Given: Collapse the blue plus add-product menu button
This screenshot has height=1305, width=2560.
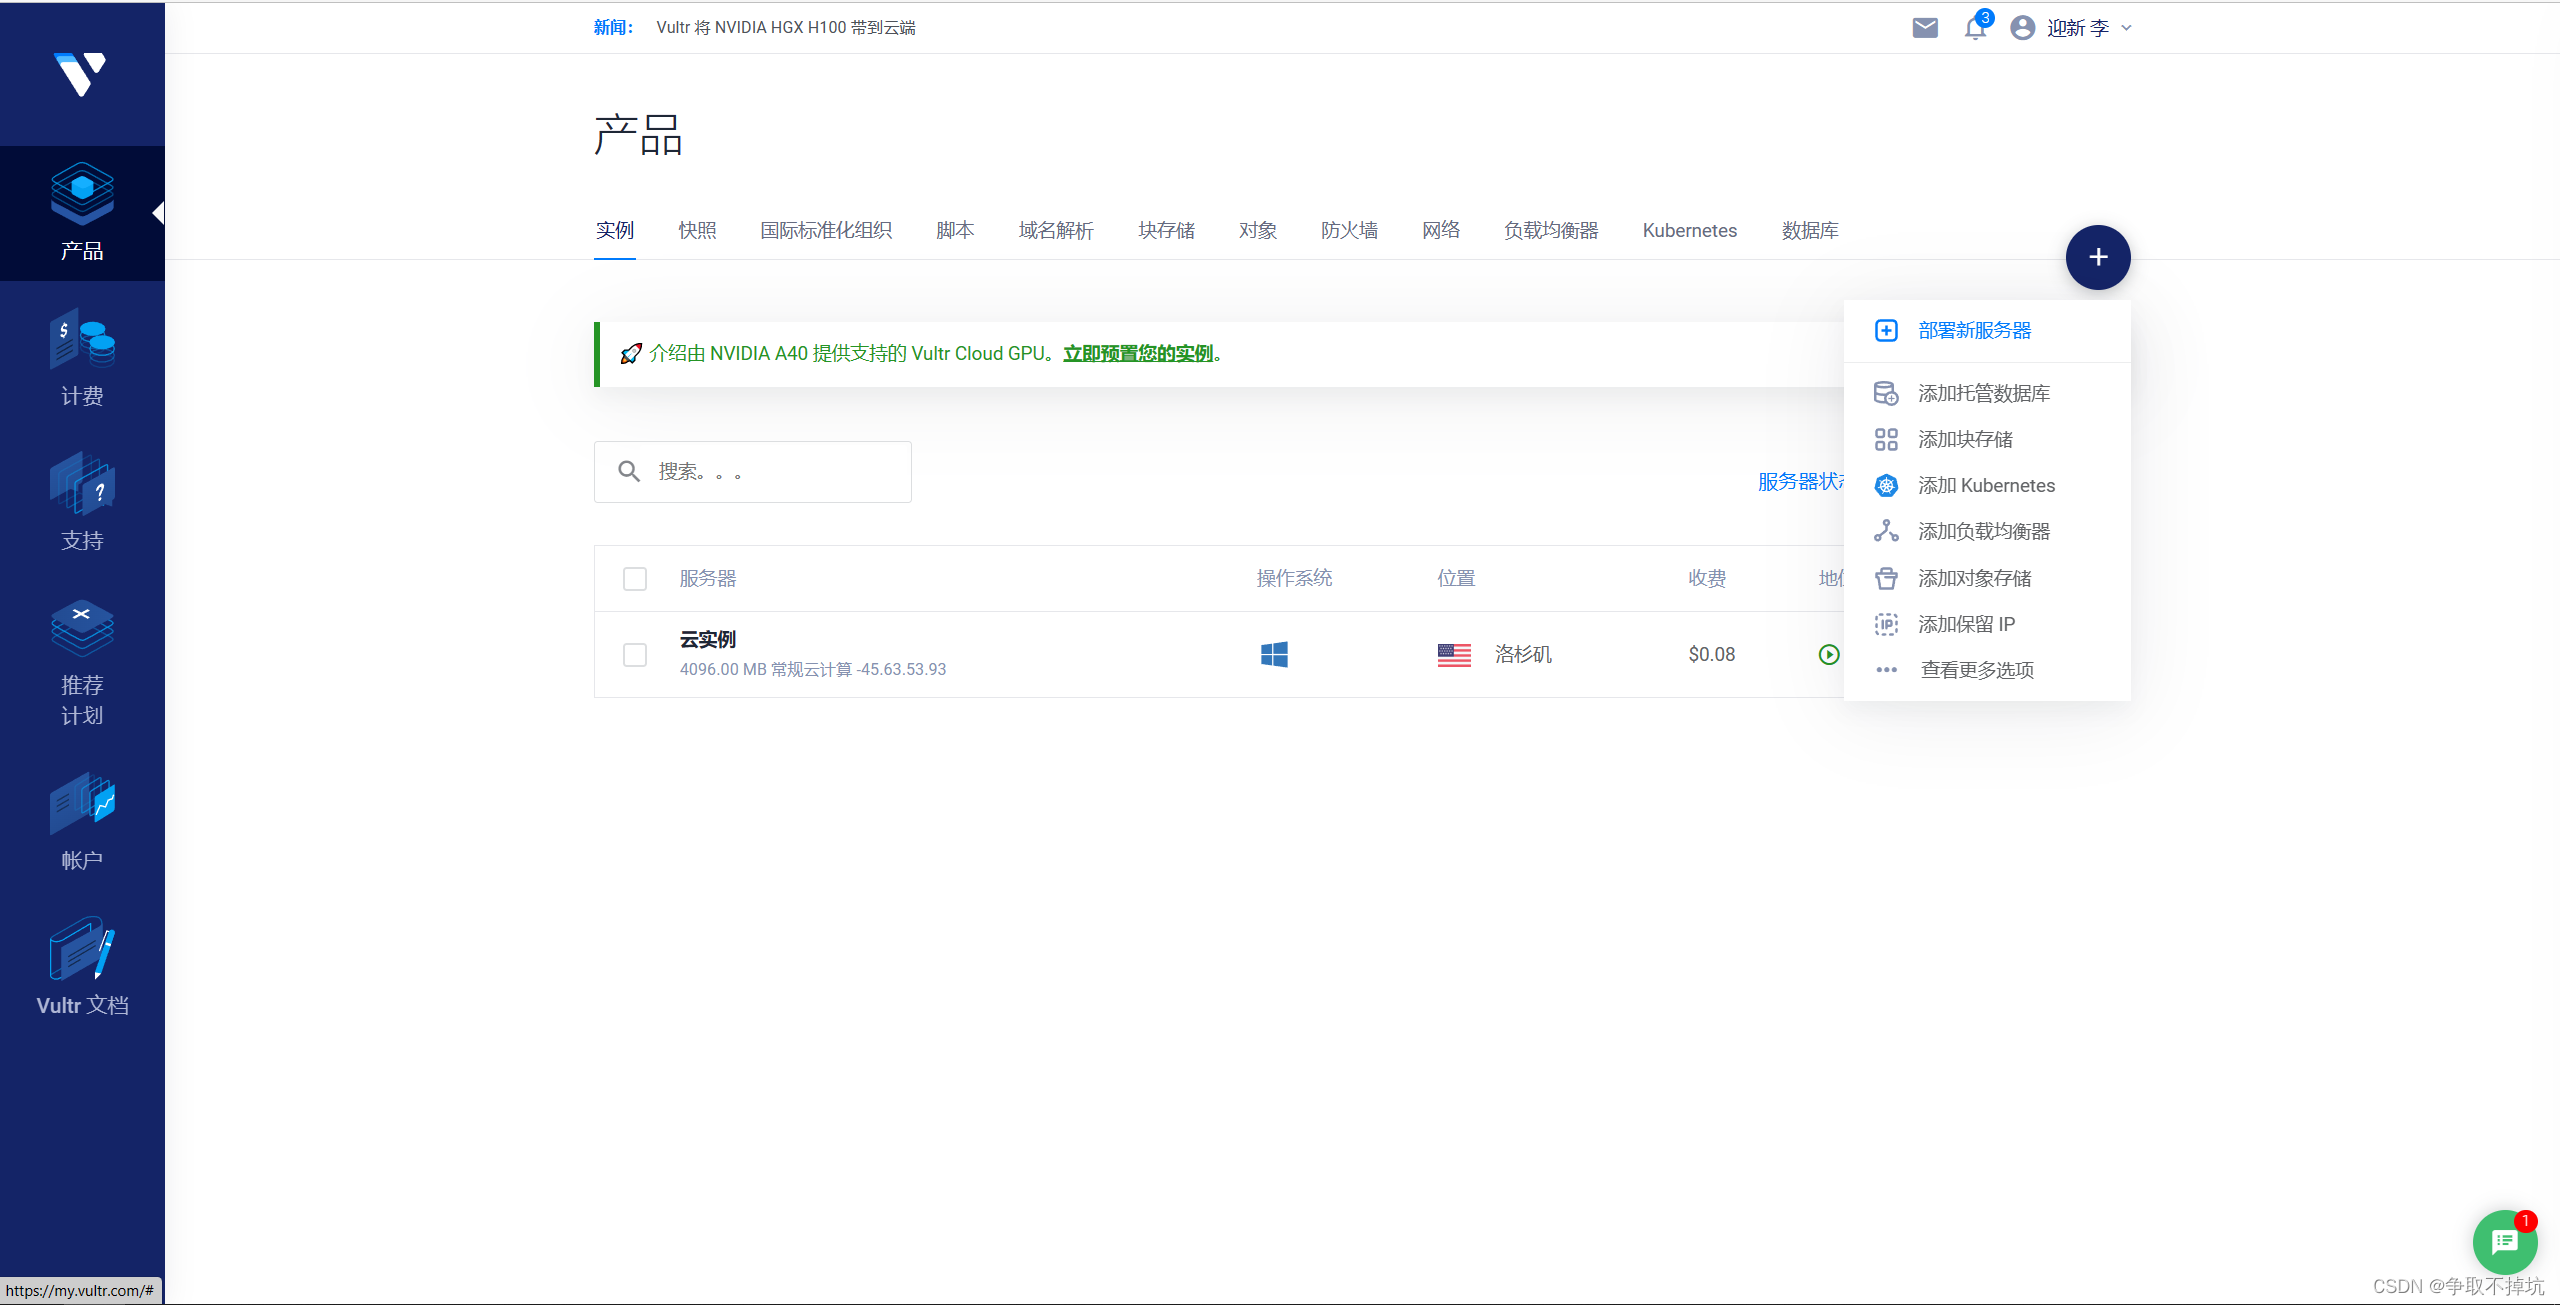Looking at the screenshot, I should [2098, 258].
